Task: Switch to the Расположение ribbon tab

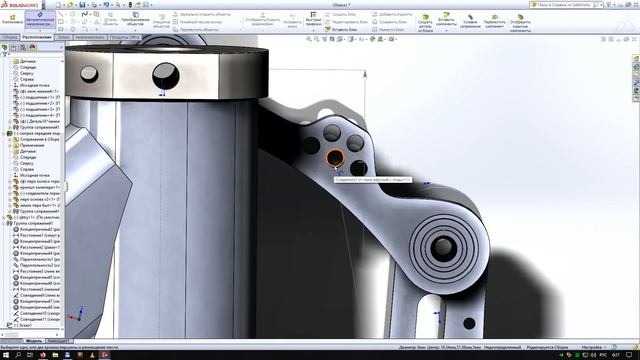Action: click(x=37, y=37)
